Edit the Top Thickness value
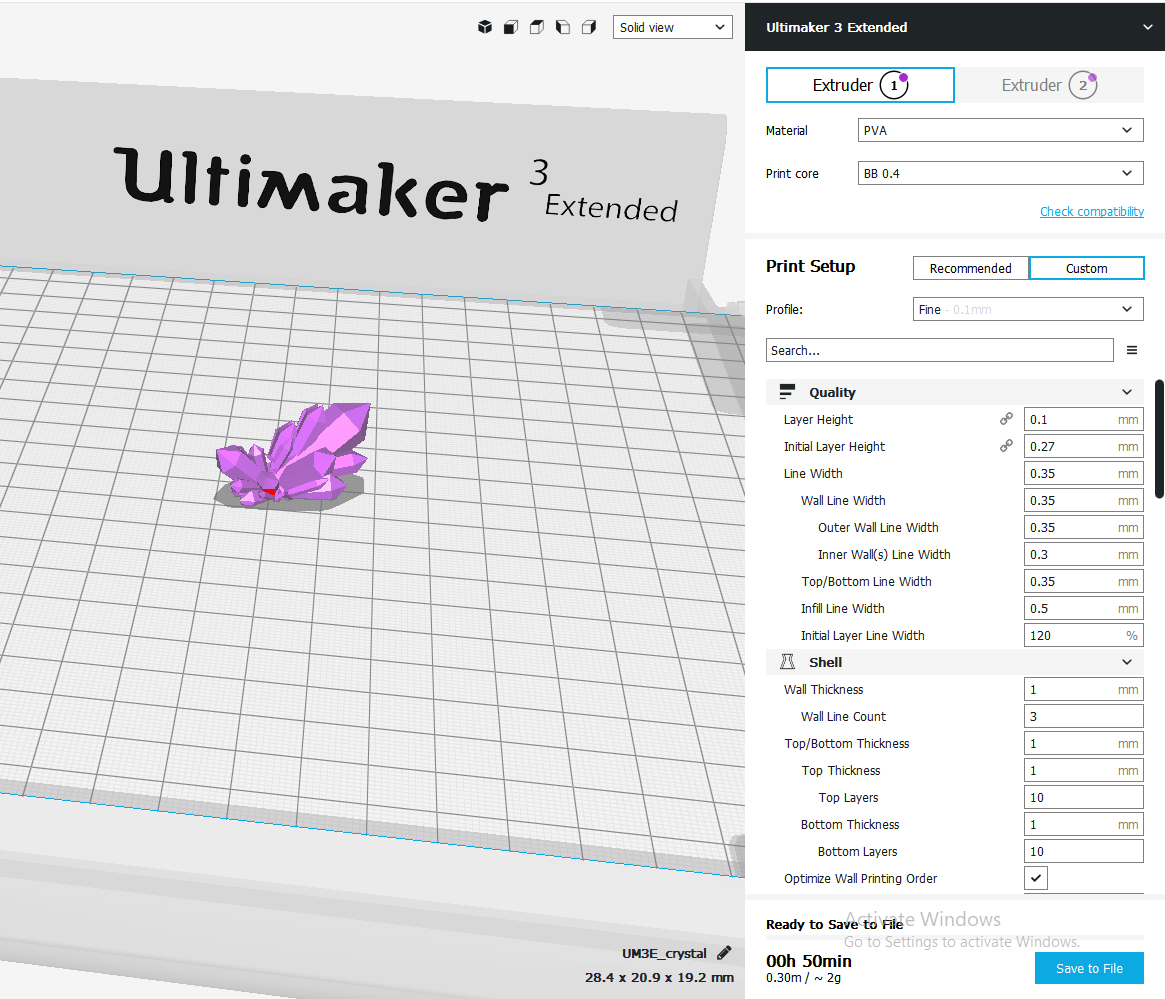1165x999 pixels. click(1083, 770)
